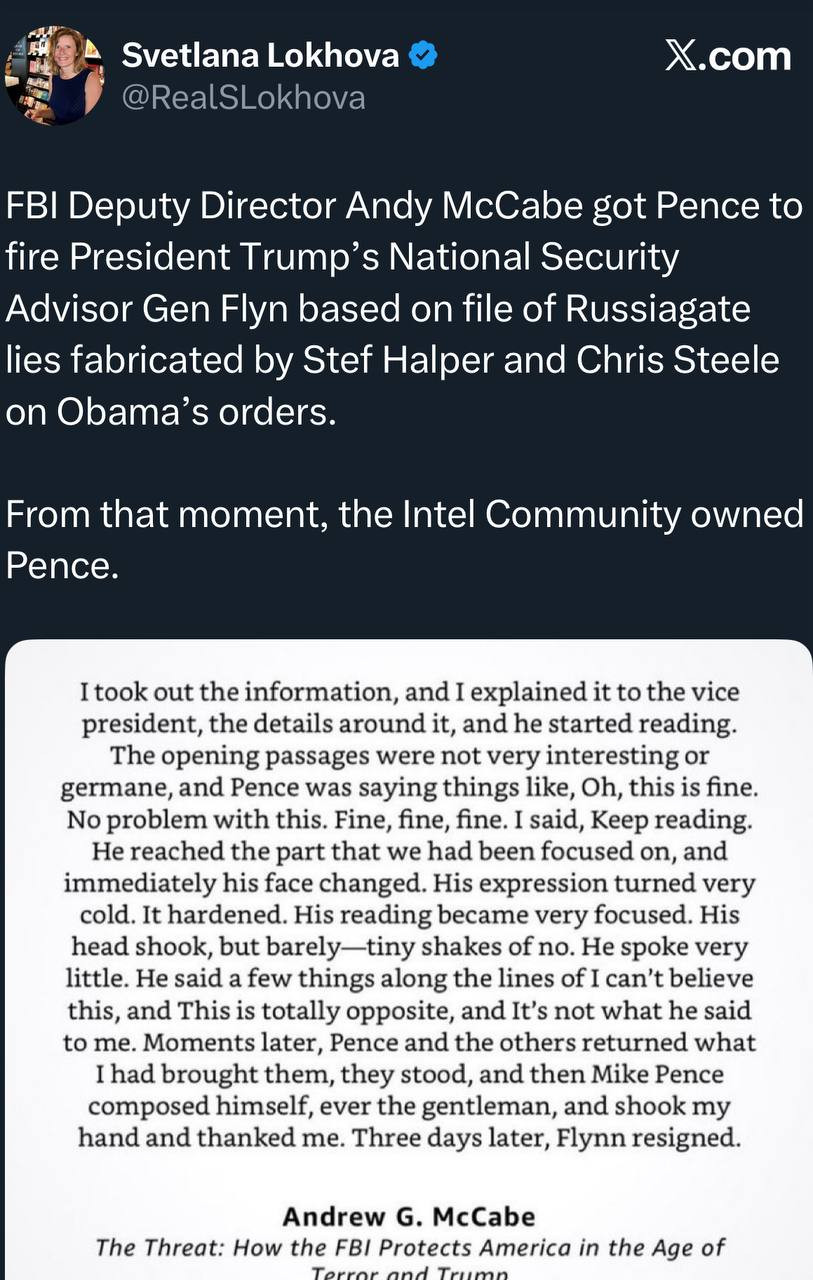Viewport: 813px width, 1280px height.
Task: Click the standalone "Pence." last line of post
Action: [63, 566]
